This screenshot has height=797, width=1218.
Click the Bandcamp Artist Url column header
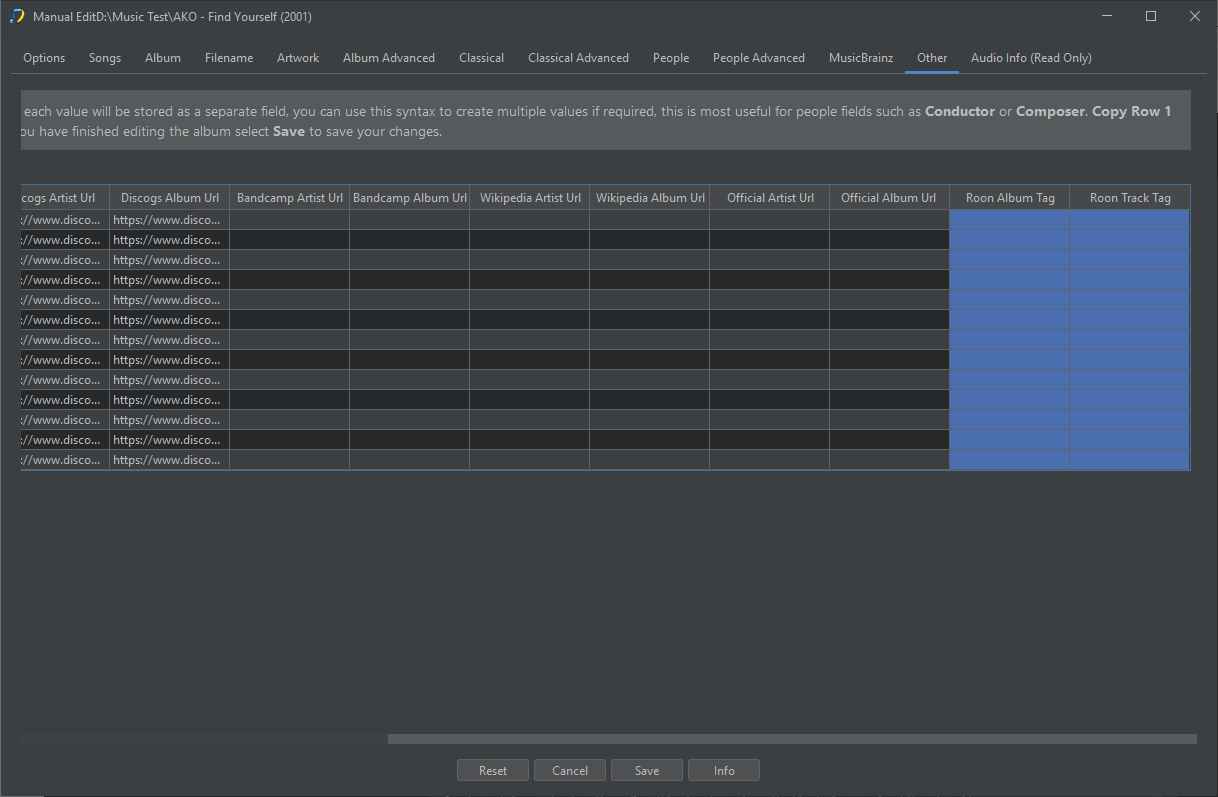coord(290,198)
